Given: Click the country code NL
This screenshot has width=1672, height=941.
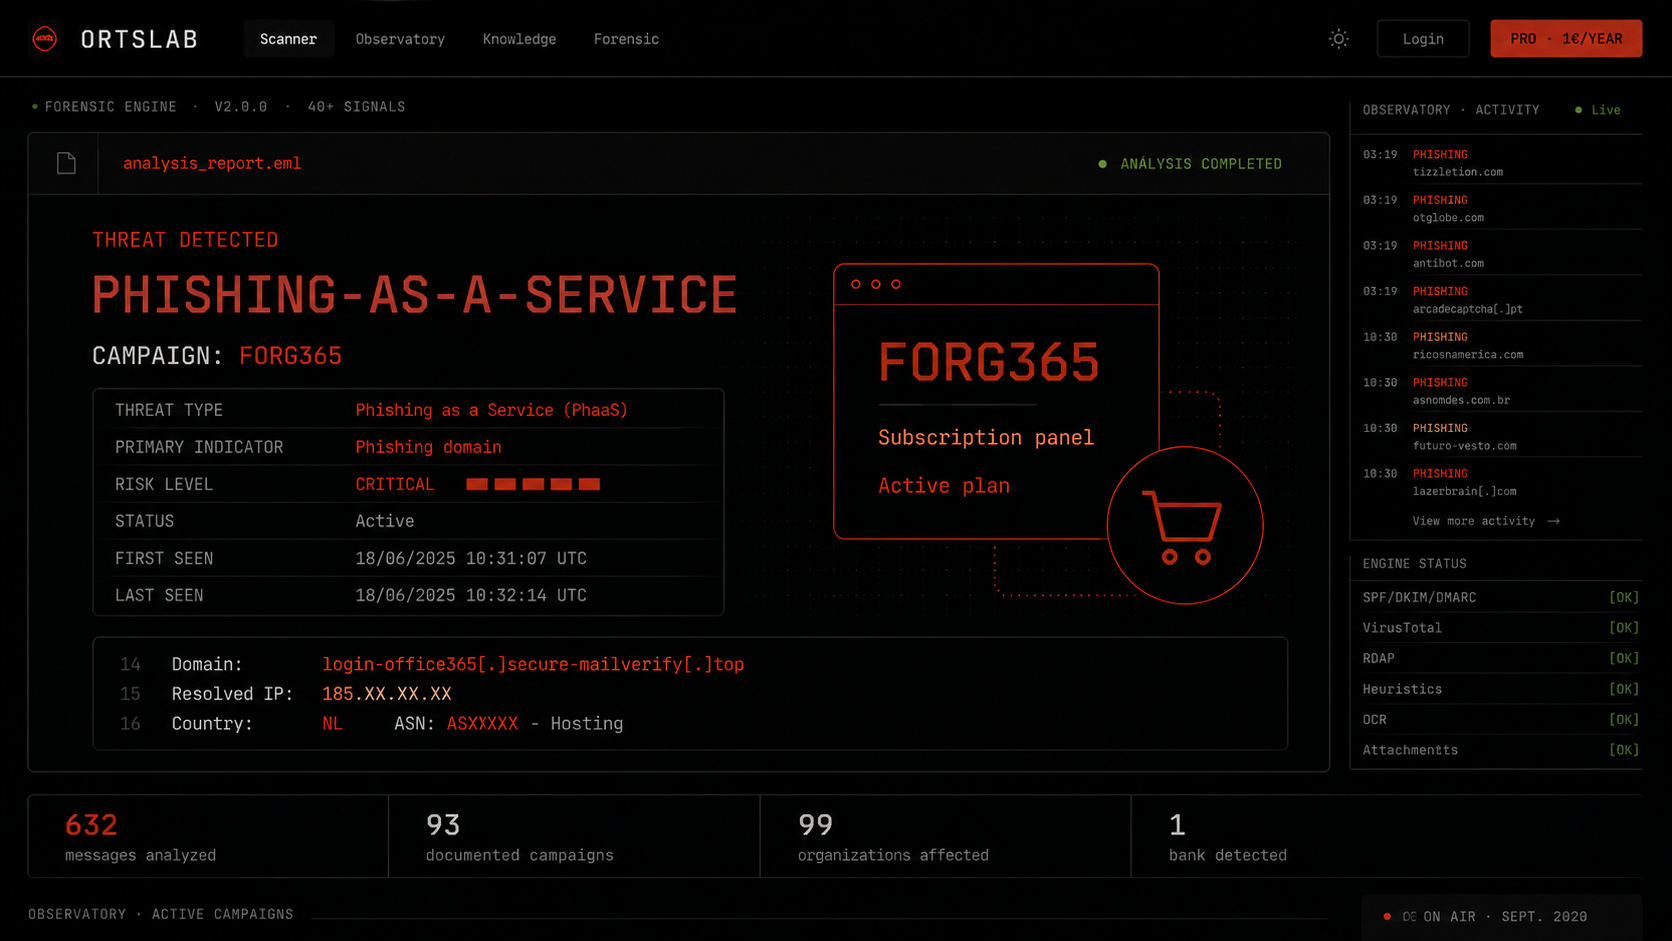Looking at the screenshot, I should (x=332, y=724).
